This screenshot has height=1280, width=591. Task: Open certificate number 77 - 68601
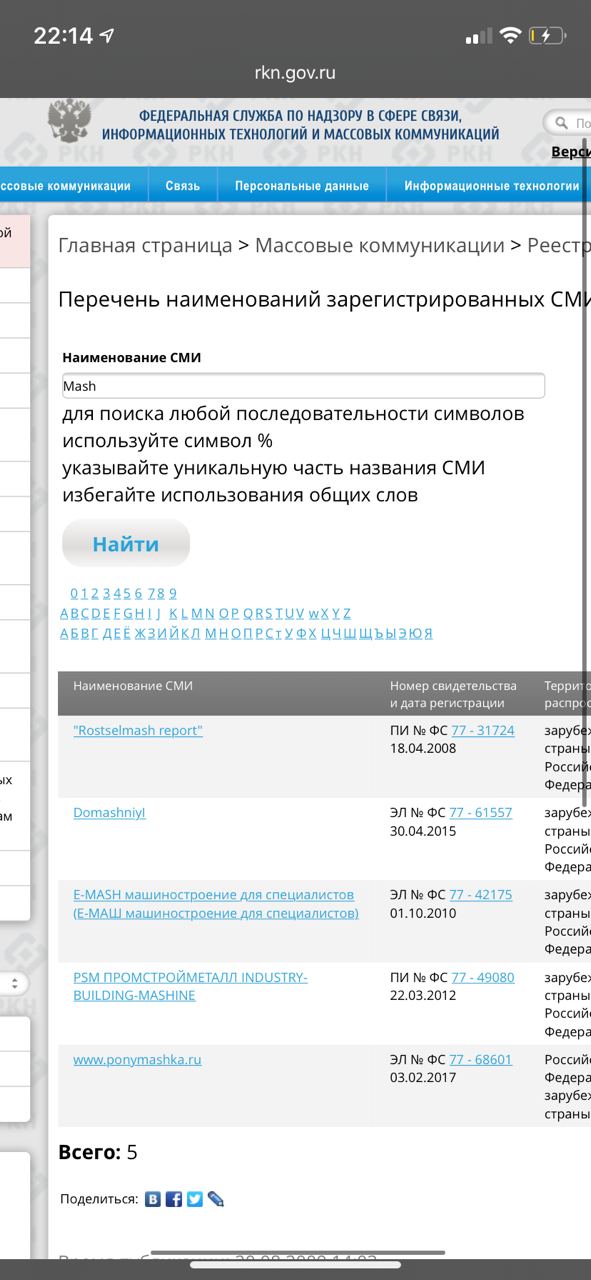[x=481, y=1058]
